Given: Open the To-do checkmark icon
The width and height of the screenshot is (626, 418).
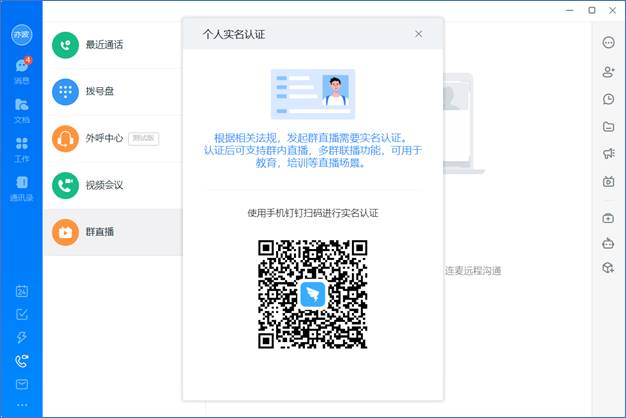Looking at the screenshot, I should point(22,314).
